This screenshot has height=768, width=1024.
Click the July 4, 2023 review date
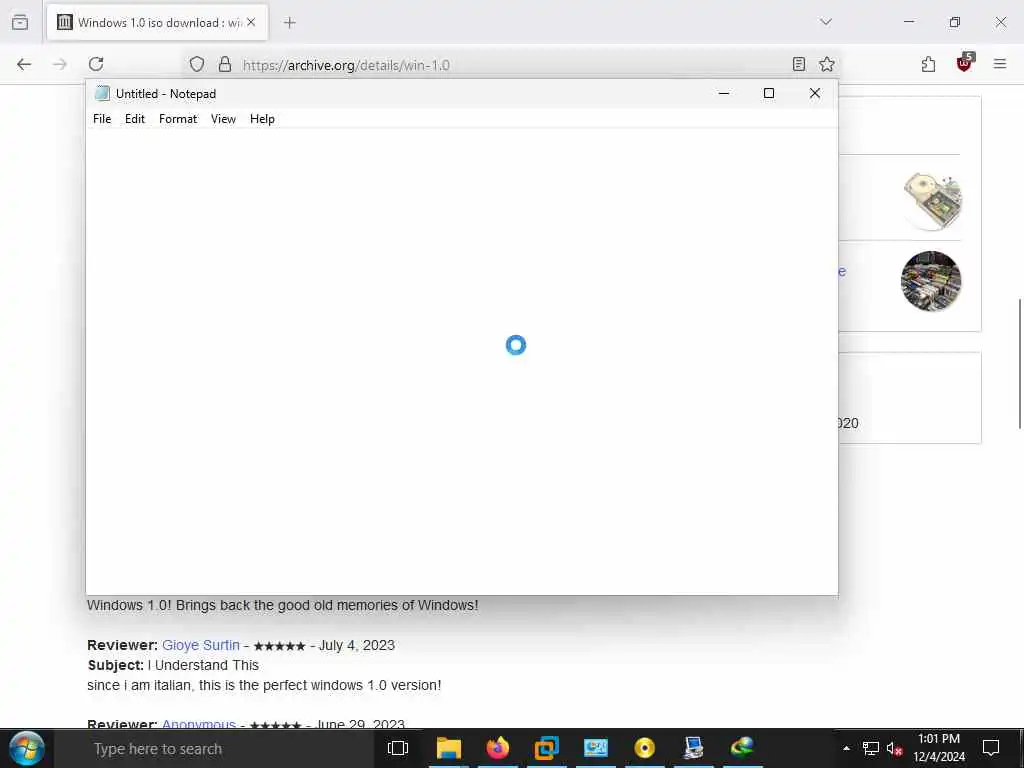357,645
